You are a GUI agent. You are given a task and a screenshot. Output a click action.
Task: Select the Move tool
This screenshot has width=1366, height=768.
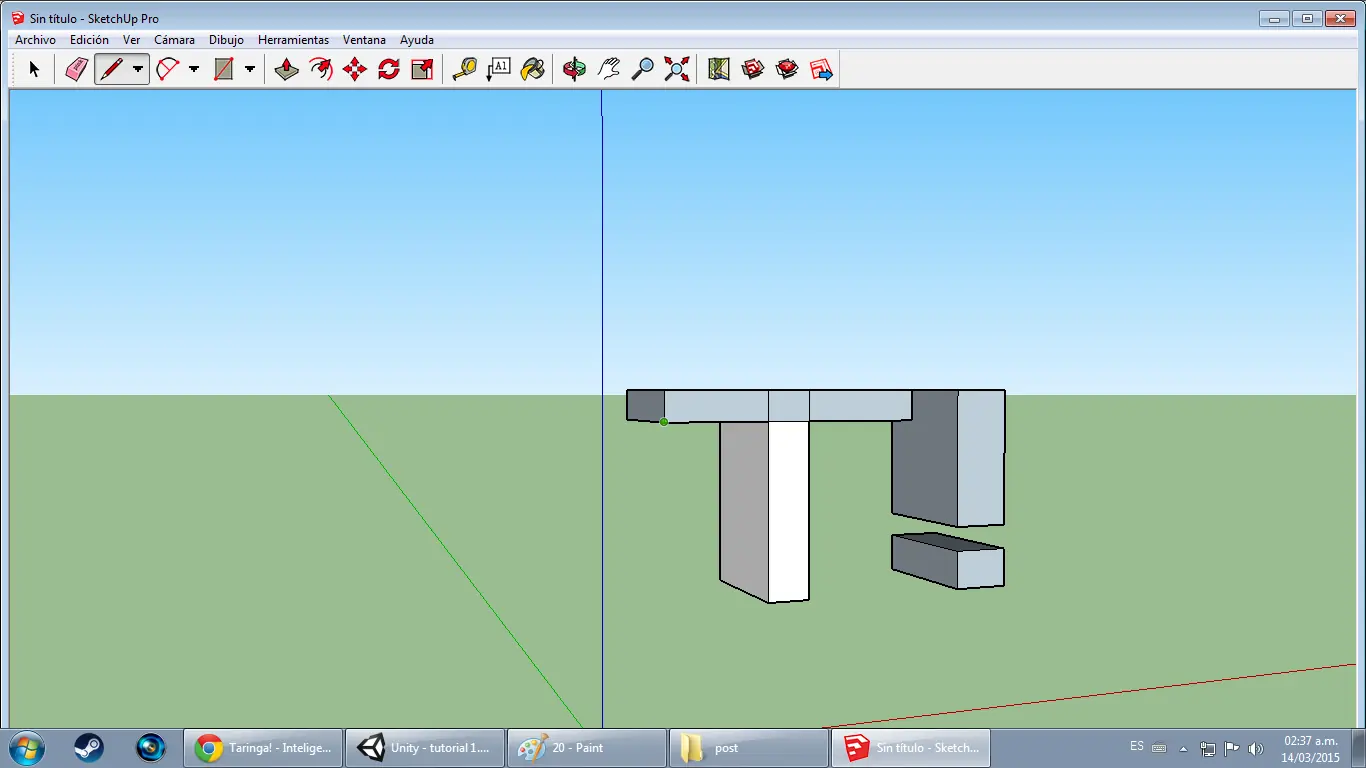click(x=355, y=69)
